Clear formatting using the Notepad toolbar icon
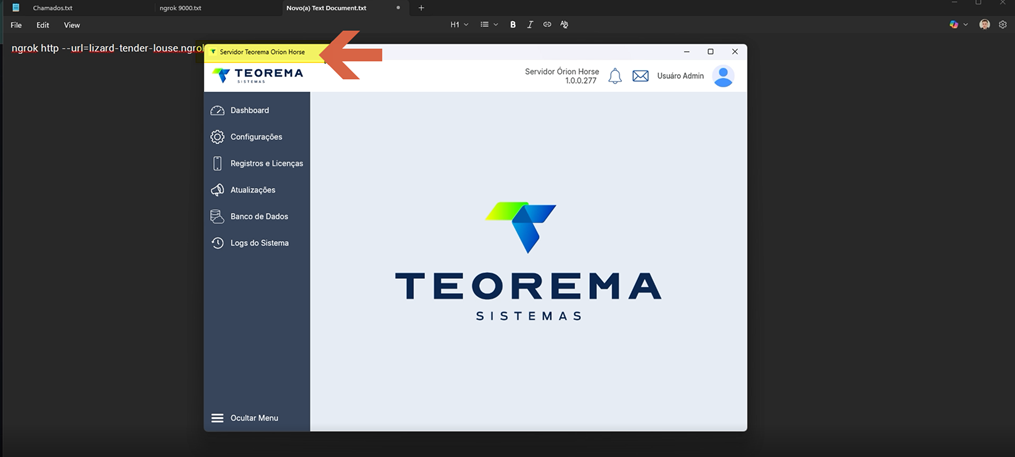The width and height of the screenshot is (1015, 457). click(564, 25)
